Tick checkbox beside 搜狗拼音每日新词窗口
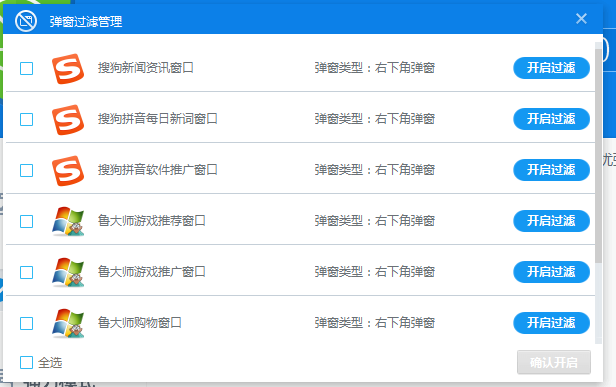Image resolution: width=616 pixels, height=387 pixels. pos(26,119)
